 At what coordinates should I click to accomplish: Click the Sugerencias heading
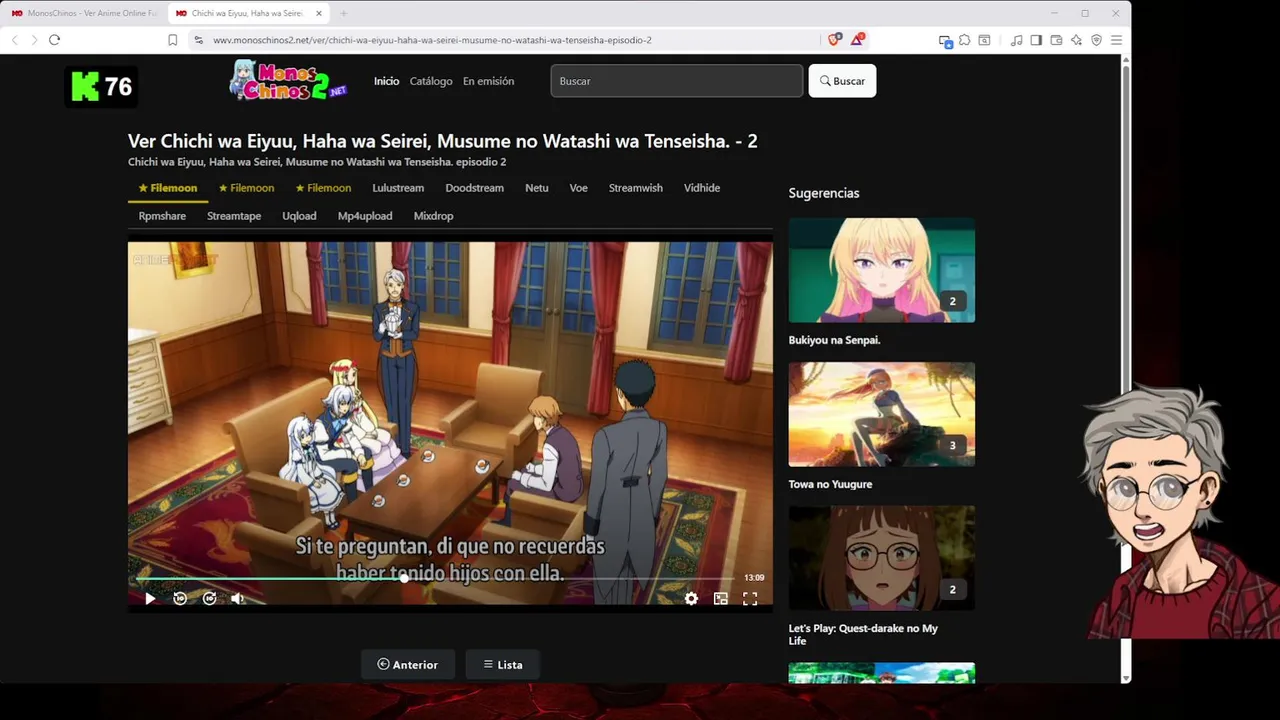824,193
